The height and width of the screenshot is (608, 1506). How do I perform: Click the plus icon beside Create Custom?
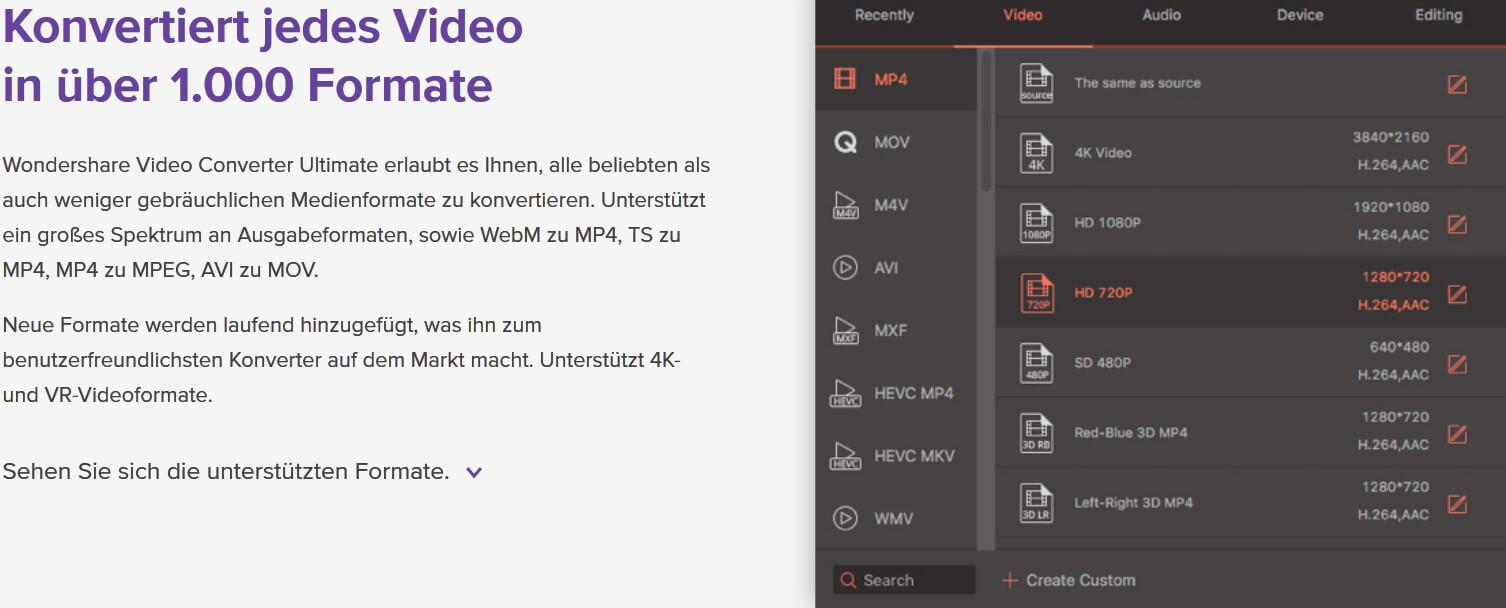(1009, 580)
